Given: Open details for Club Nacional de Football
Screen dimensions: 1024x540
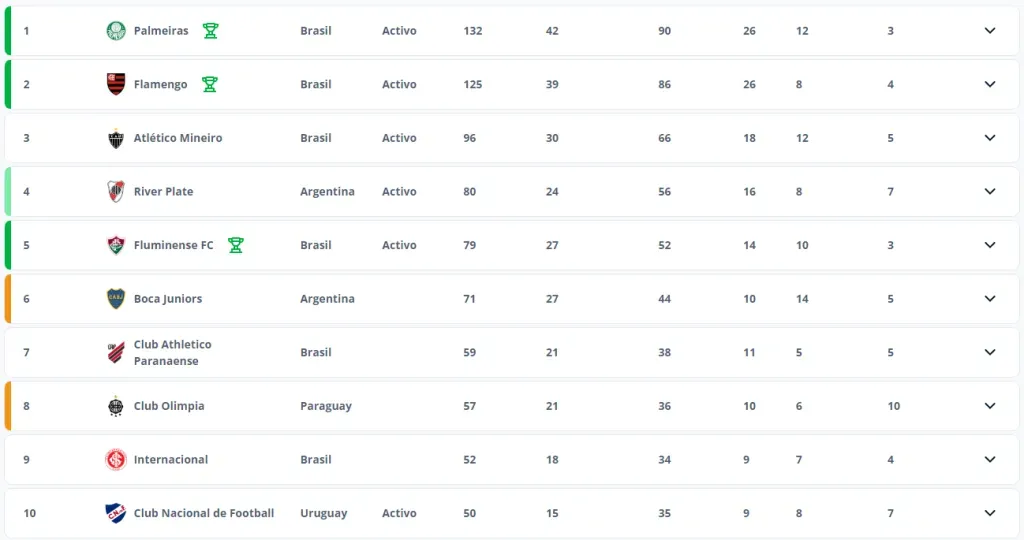Looking at the screenshot, I should tap(990, 513).
